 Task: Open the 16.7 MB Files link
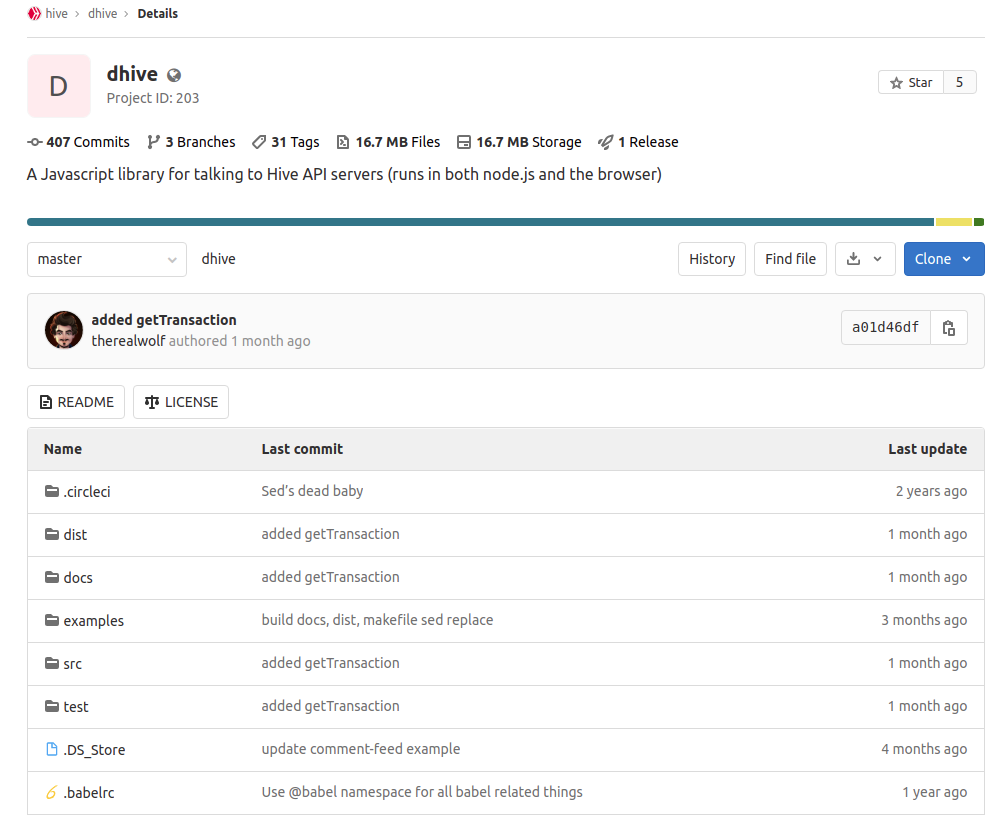388,142
